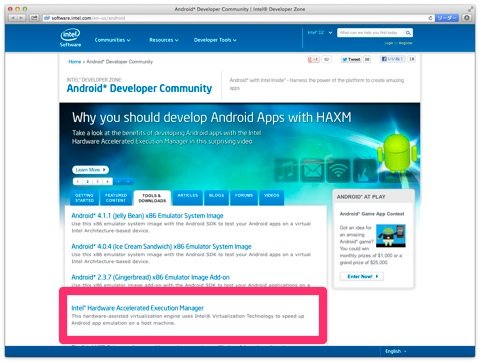480x362 pixels.
Task: Switch to the Getting Started tab
Action: [x=84, y=198]
